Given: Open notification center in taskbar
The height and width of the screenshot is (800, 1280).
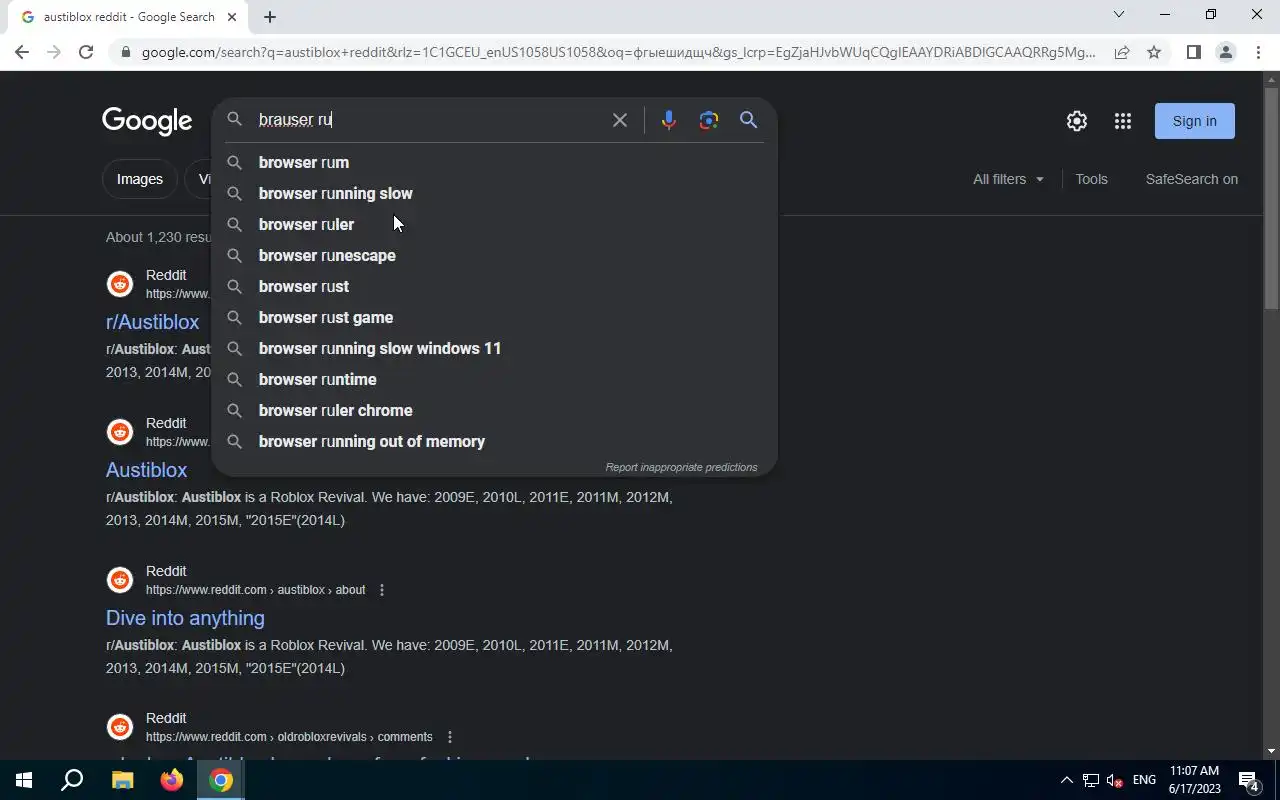Looking at the screenshot, I should pyautogui.click(x=1249, y=781).
